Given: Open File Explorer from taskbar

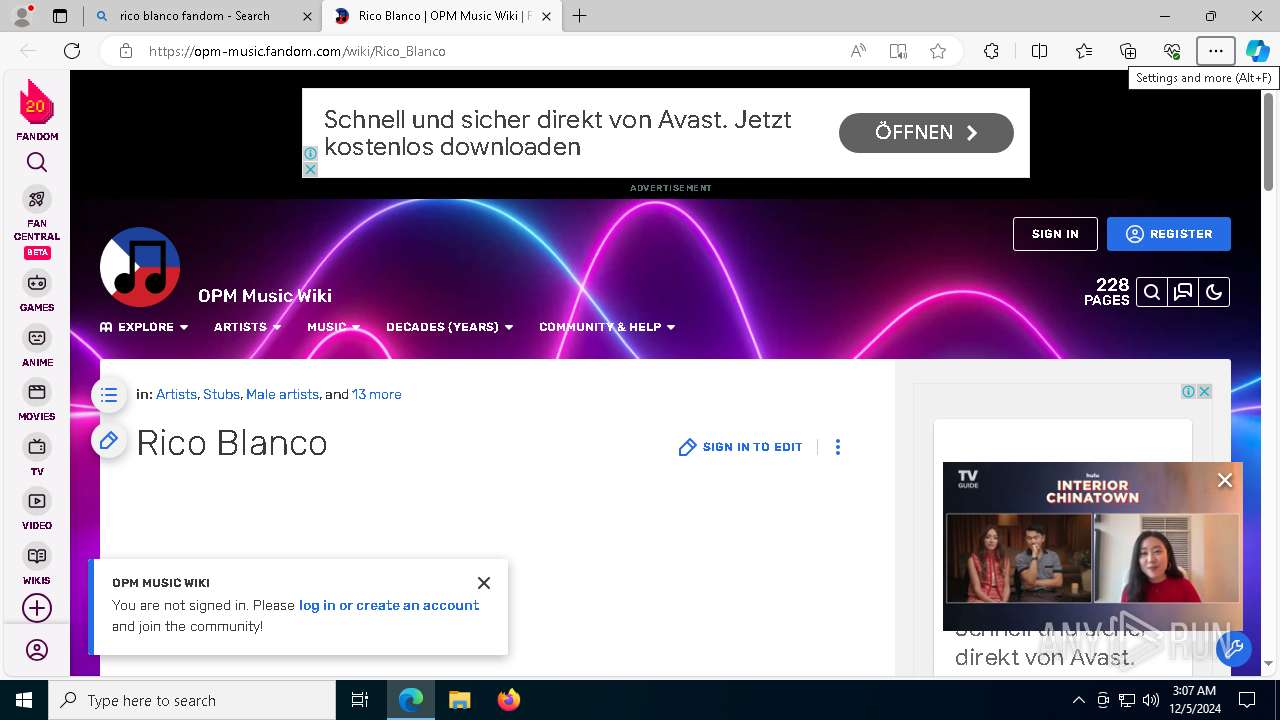Looking at the screenshot, I should pos(459,700).
